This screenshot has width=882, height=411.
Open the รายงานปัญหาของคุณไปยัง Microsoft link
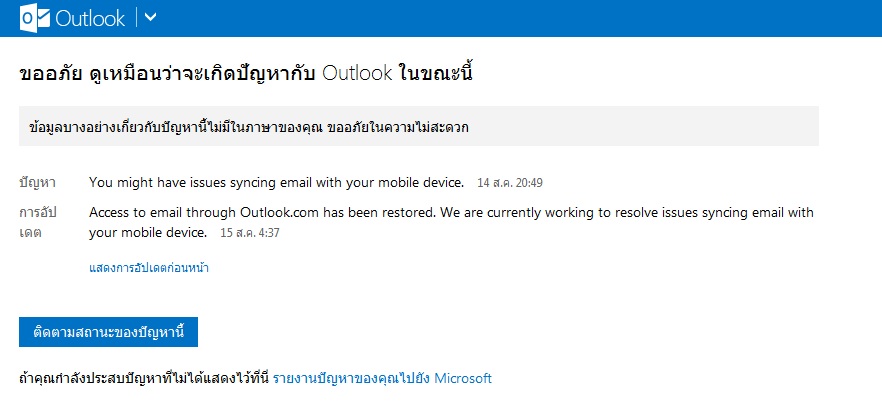pyautogui.click(x=382, y=379)
